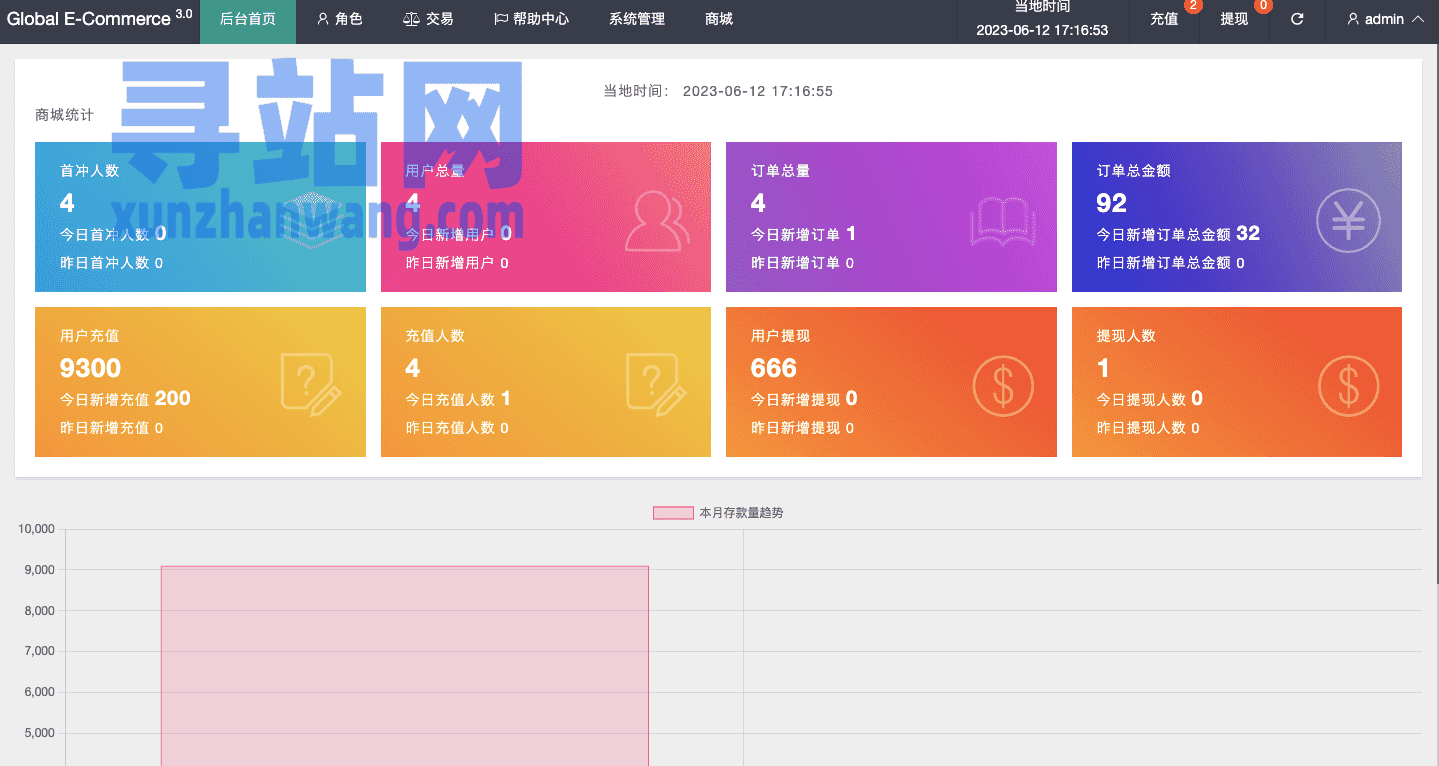Viewport: 1439px width, 766px height.
Task: Click the dollar icon on user withdrawal card
Action: coord(1002,386)
